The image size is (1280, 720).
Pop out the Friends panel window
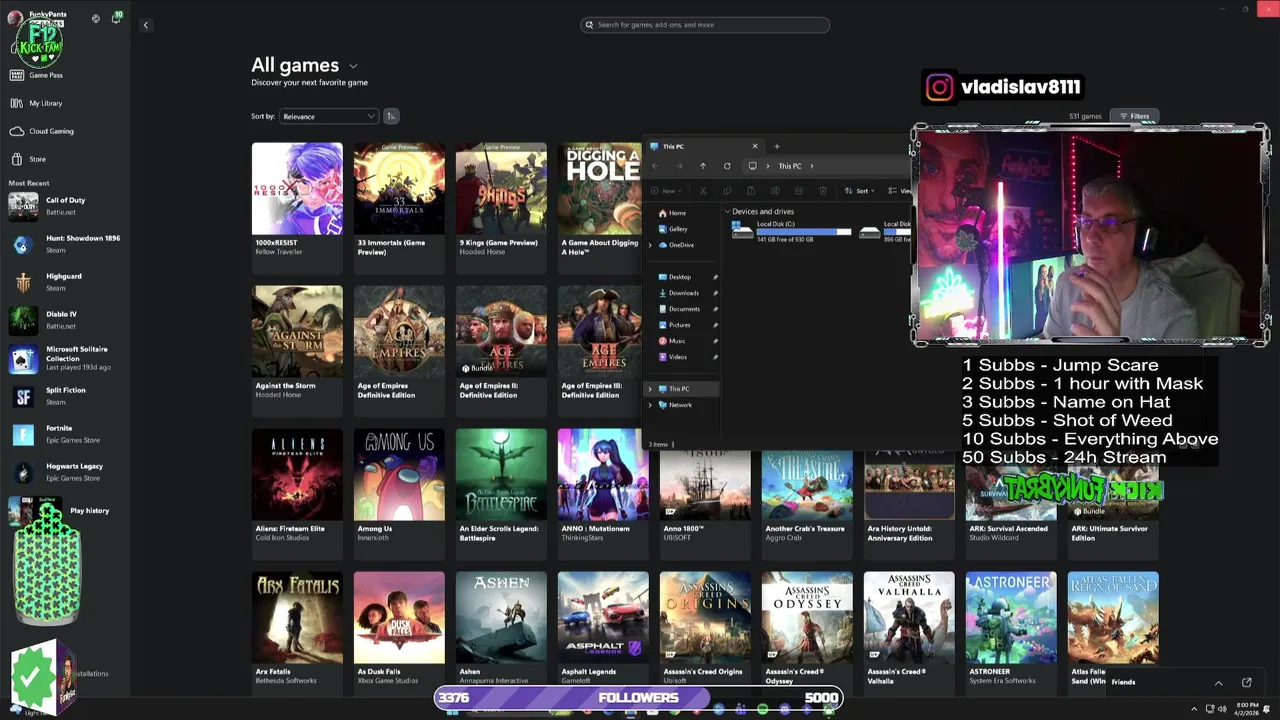click(x=1247, y=683)
